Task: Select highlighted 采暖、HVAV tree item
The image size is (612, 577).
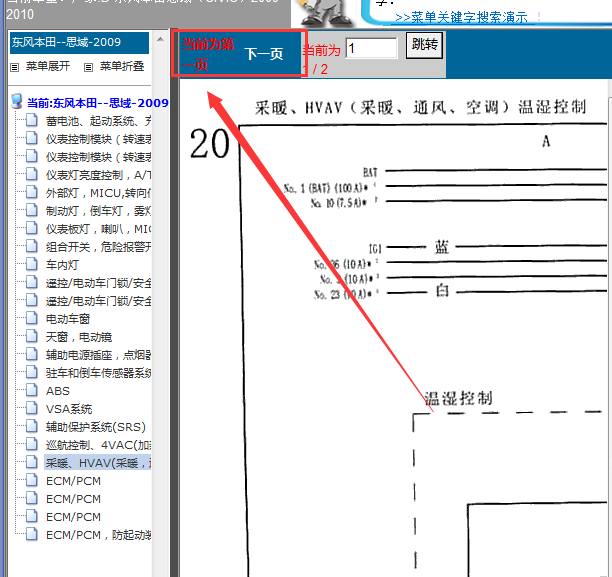Action: click(x=98, y=462)
